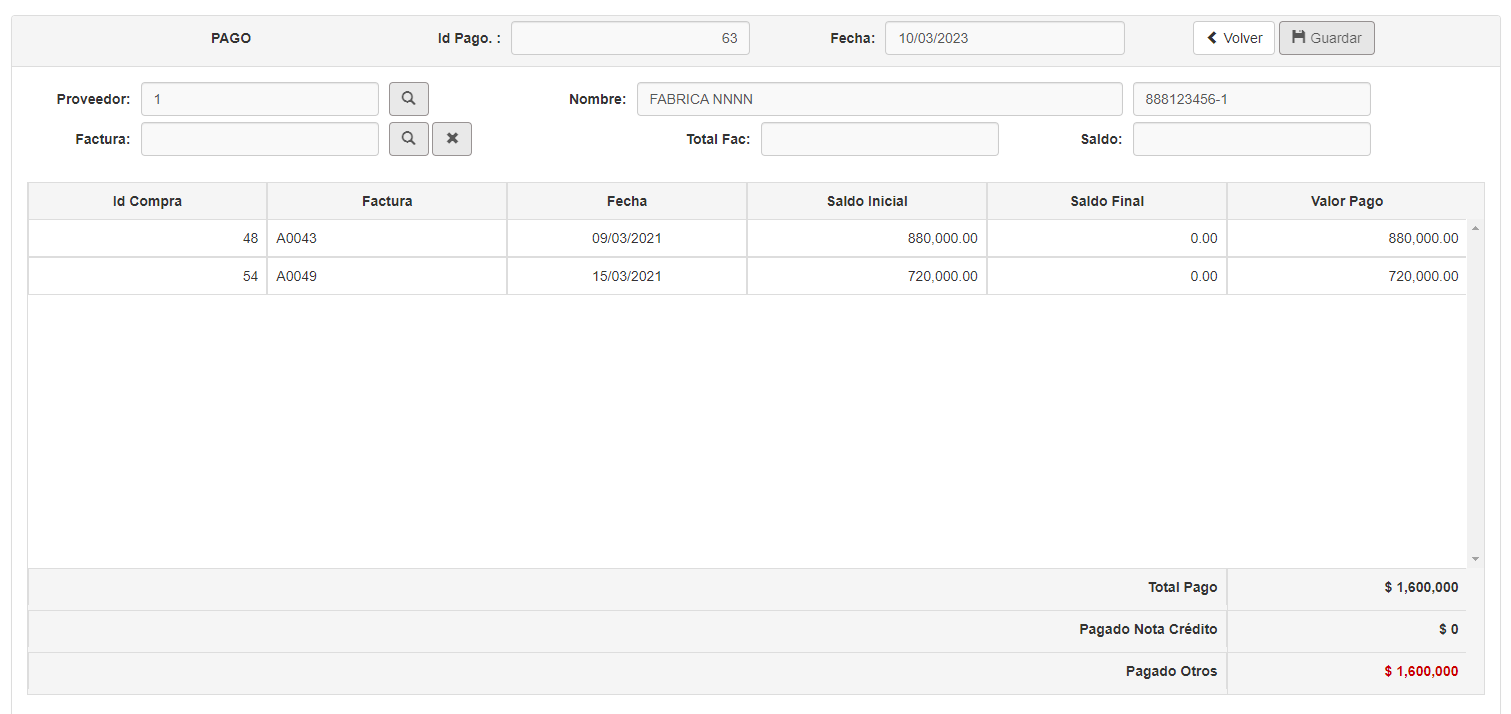Click the Guardar save button
1511x714 pixels.
(x=1326, y=38)
